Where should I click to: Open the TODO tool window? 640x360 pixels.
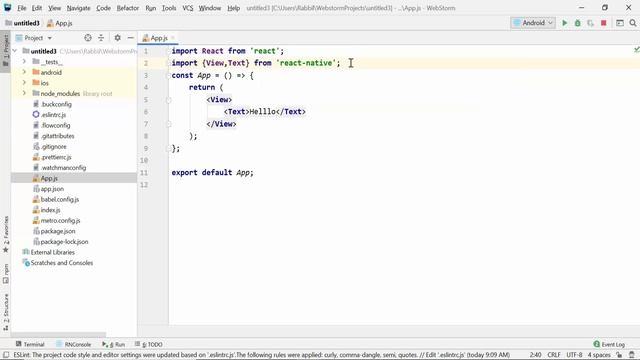[x=149, y=344]
